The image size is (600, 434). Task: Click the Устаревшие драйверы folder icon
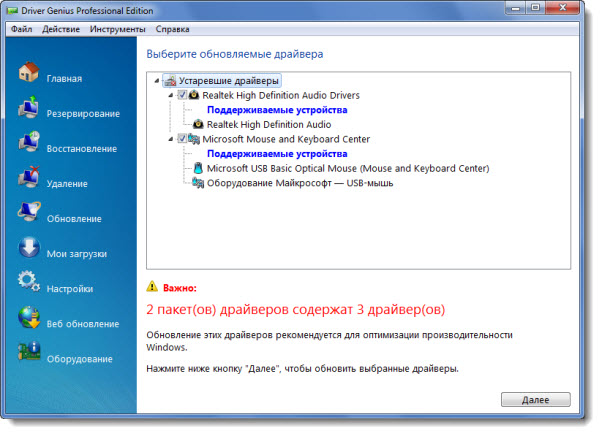tap(170, 81)
